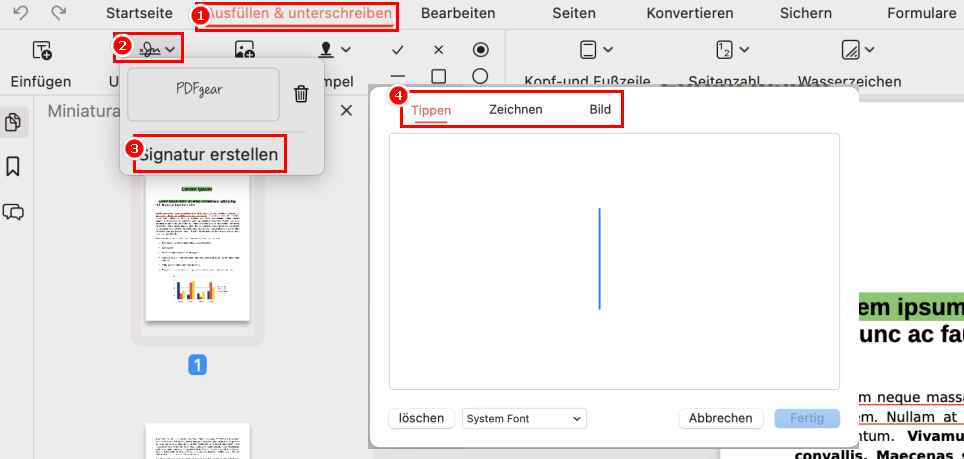Open the Wasserzeichen watermark tool
Viewport: 964px width, 459px height.
(858, 50)
